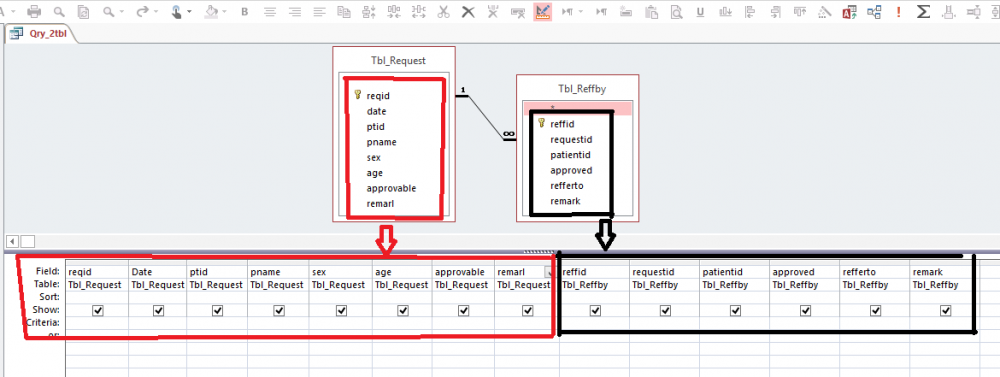Screen dimensions: 1000x377
Task: Click the Paste clipboard icon
Action: pyautogui.click(x=651, y=11)
